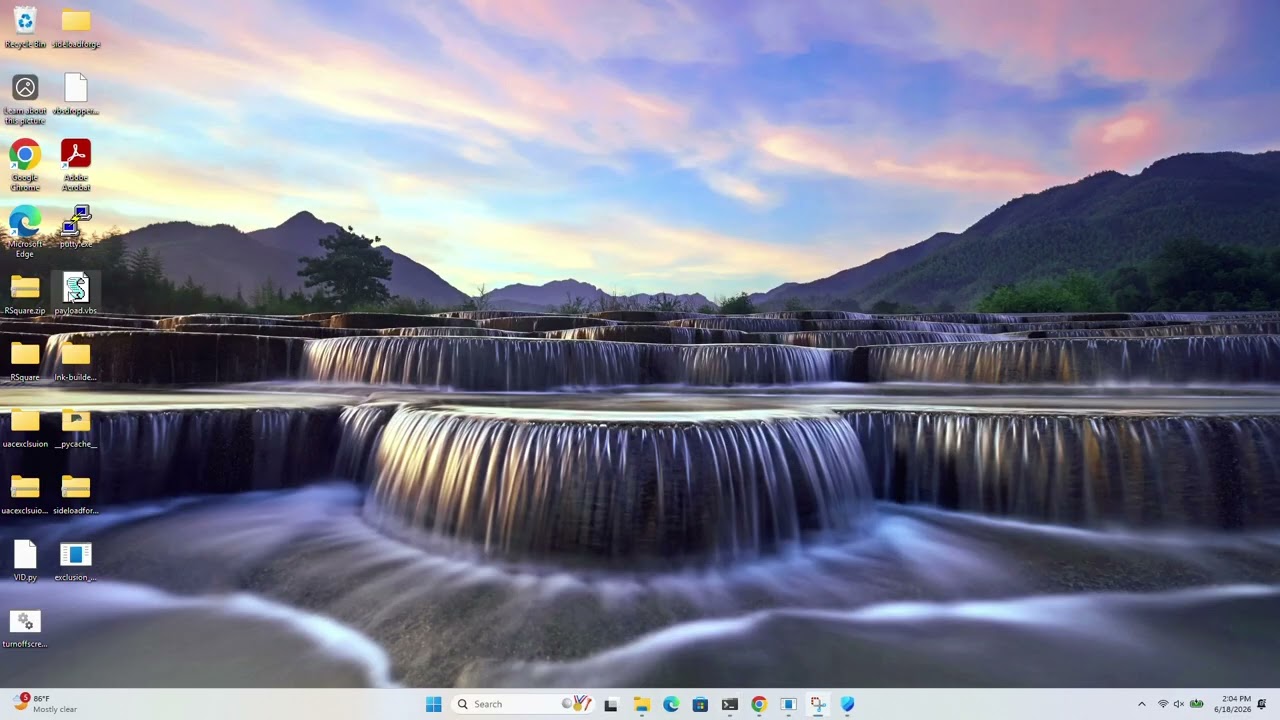Click the muted volume tray icon
The height and width of the screenshot is (720, 1280).
click(1179, 704)
